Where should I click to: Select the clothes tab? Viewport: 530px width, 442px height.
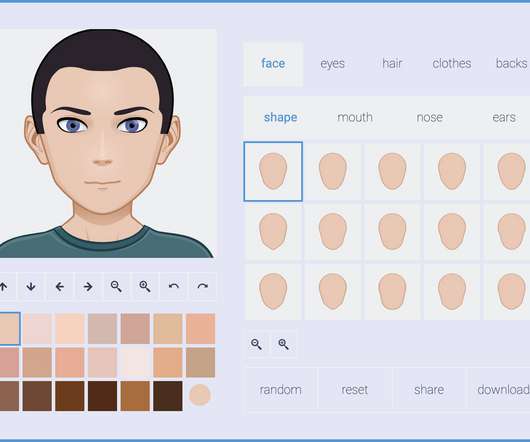tap(452, 64)
